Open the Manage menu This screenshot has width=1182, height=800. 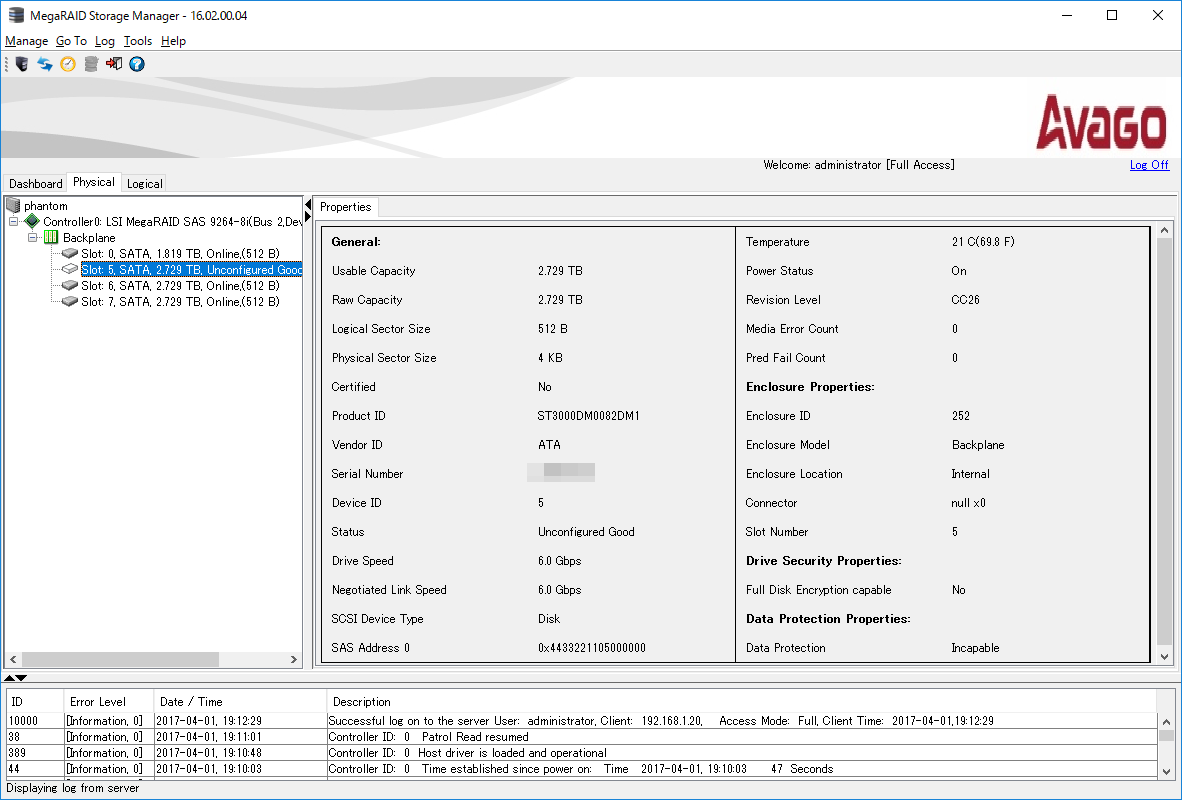tap(26, 41)
